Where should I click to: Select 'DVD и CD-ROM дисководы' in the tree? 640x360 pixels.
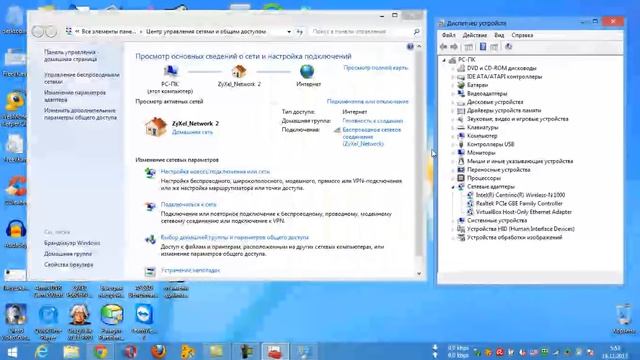click(502, 68)
